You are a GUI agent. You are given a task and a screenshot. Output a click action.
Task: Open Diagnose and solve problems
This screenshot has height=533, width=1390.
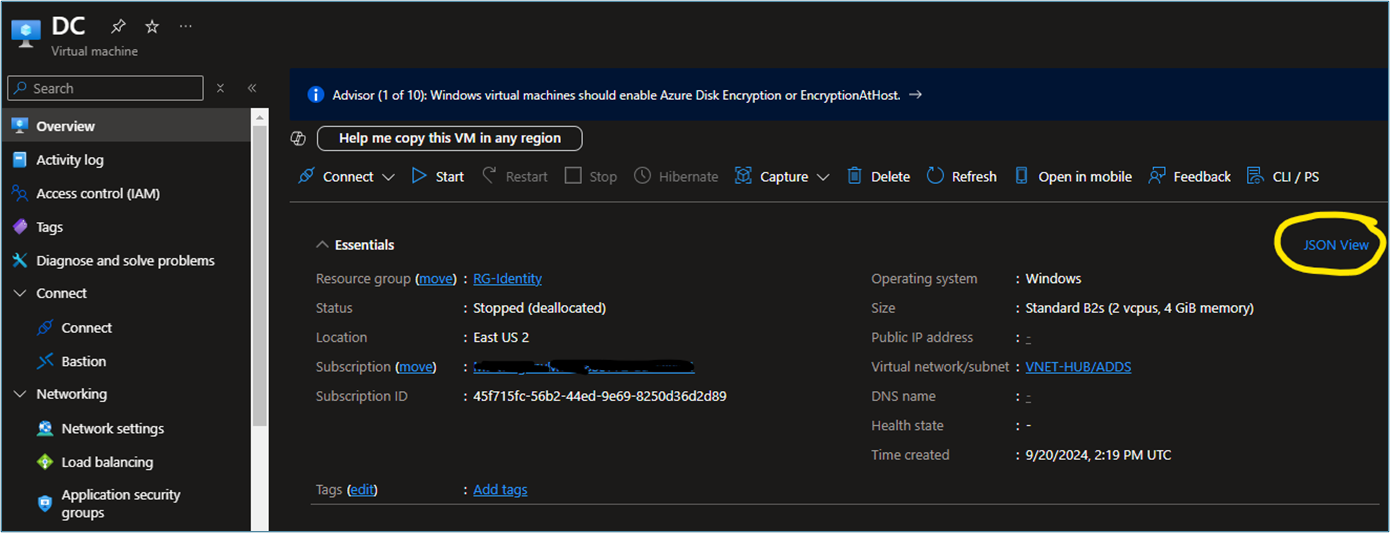pos(126,260)
